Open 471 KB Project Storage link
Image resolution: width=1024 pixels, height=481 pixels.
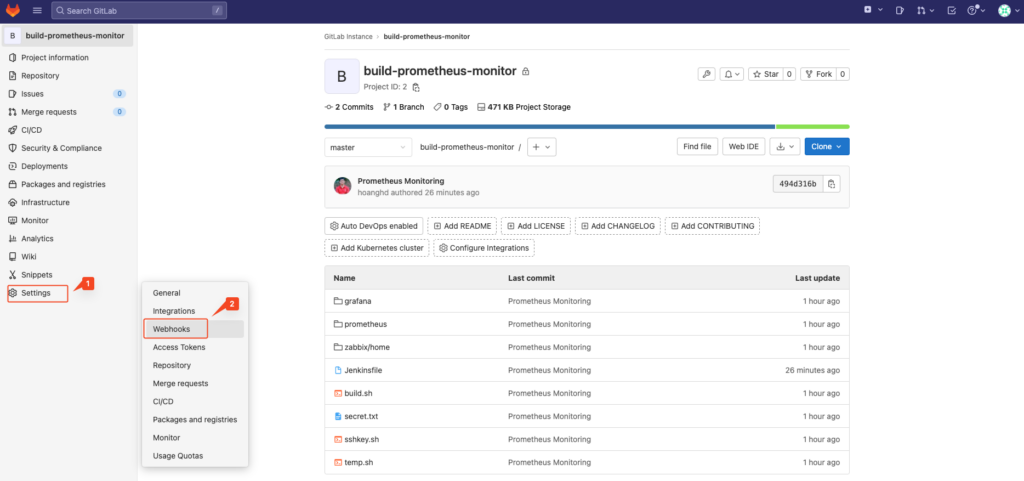(x=524, y=107)
